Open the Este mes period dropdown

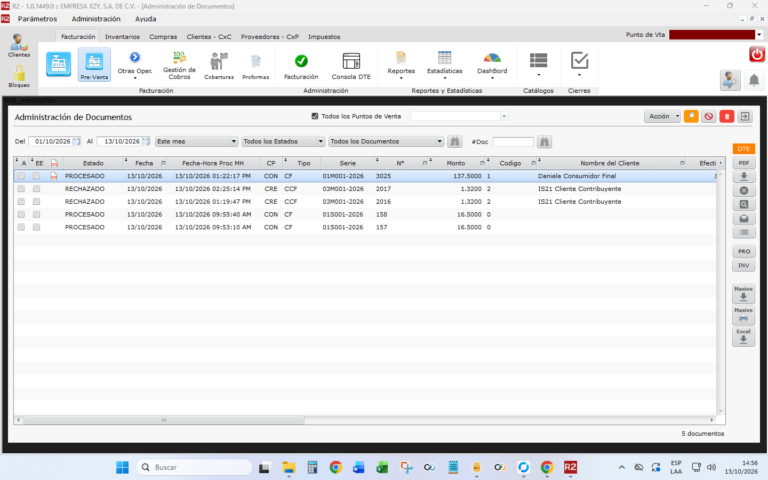pos(196,142)
